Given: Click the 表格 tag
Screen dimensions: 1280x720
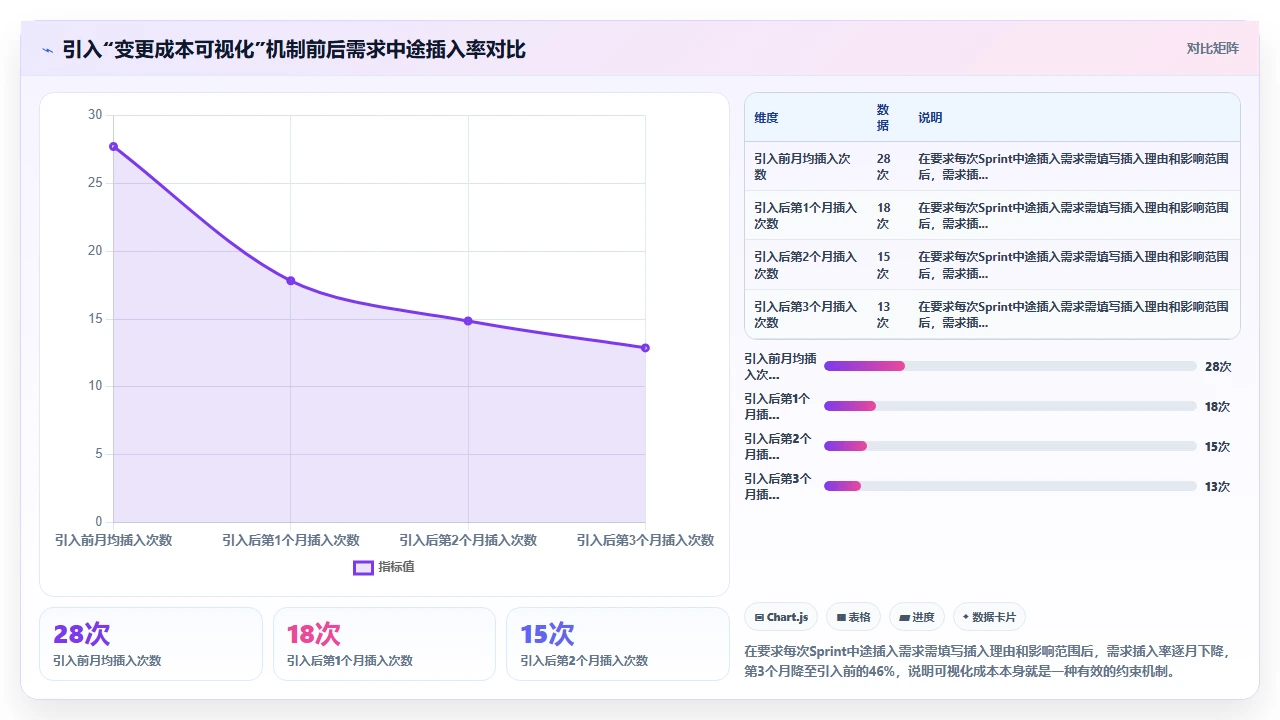Looking at the screenshot, I should [854, 617].
